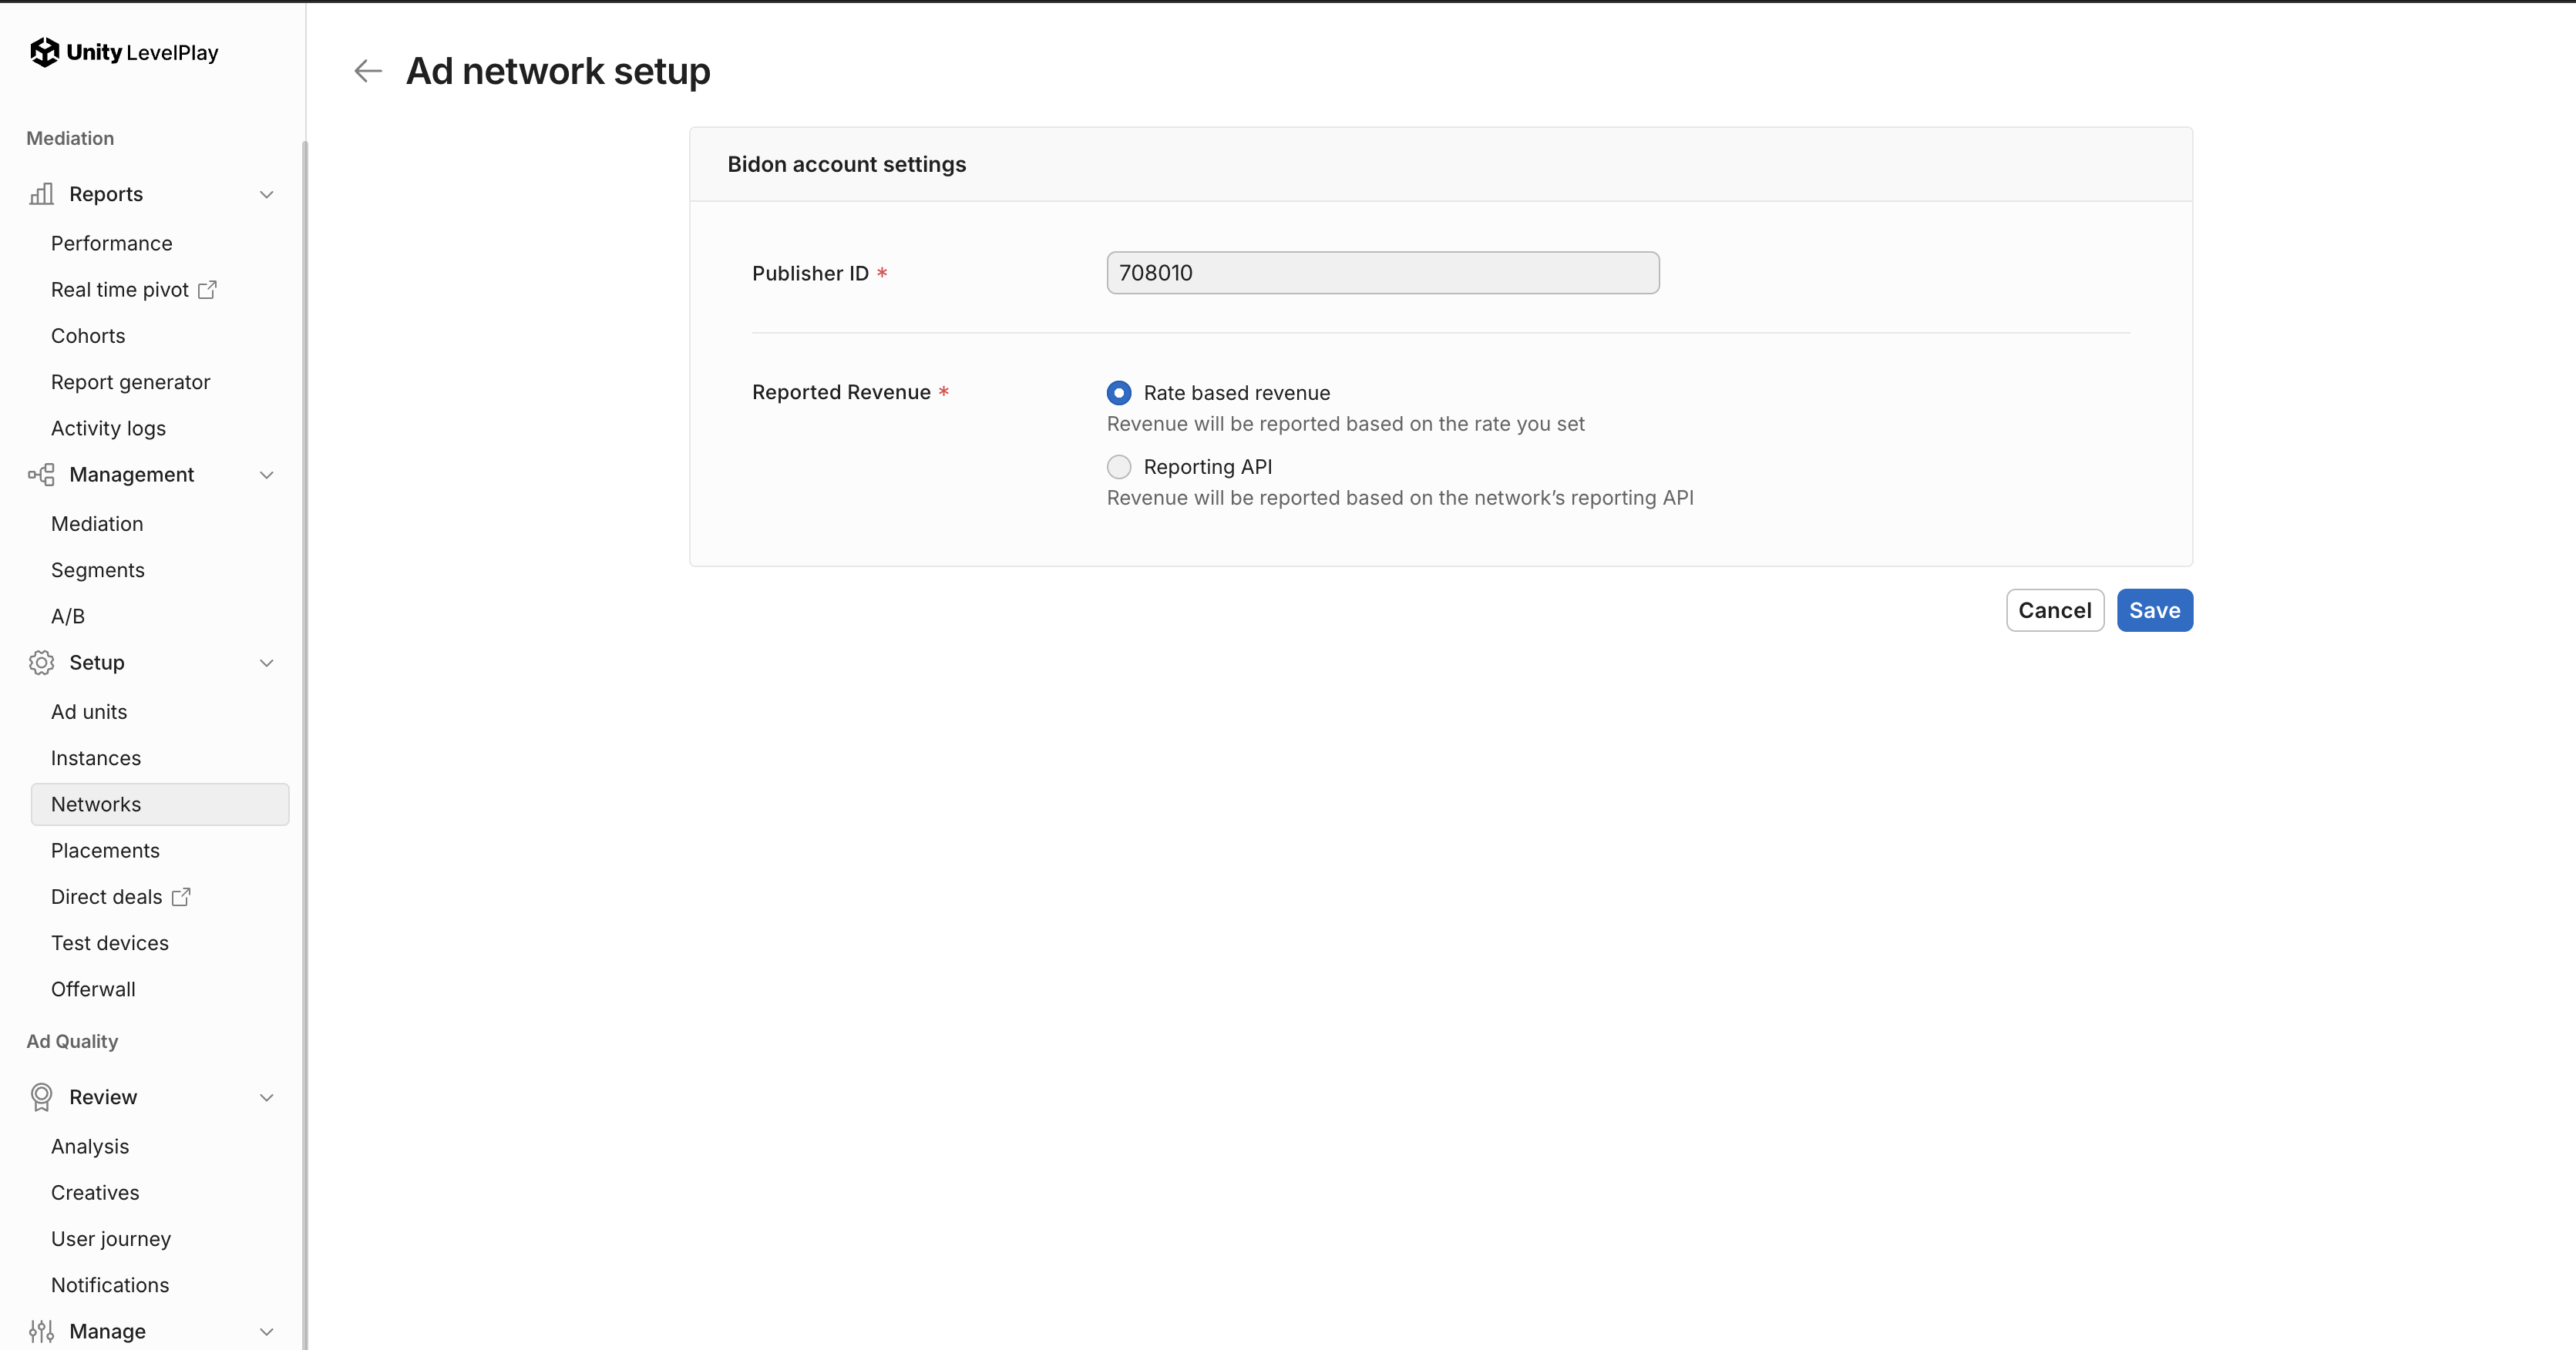
Task: Collapse the Setup section chevron
Action: click(266, 662)
